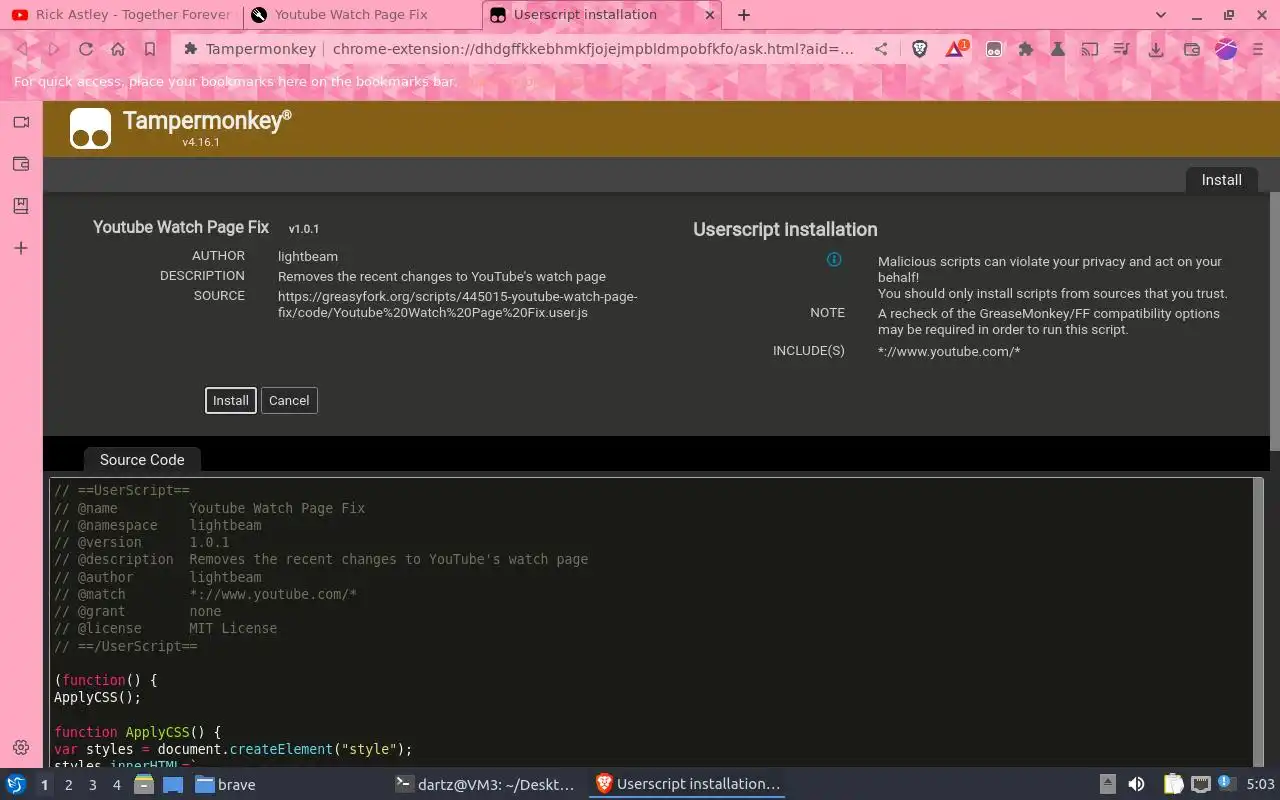Close the Userscript installation tab
This screenshot has width=1280, height=800.
coord(710,15)
